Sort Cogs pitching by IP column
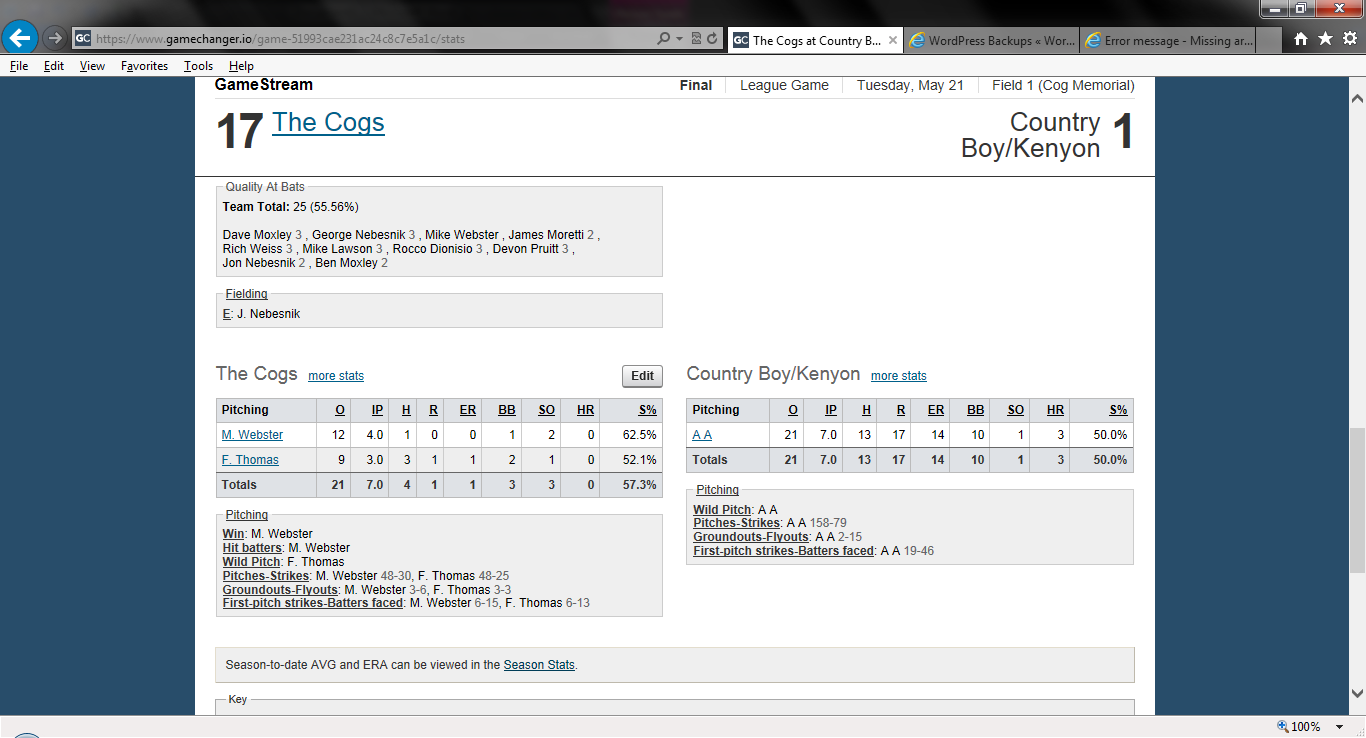Image resolution: width=1366 pixels, height=738 pixels. click(377, 410)
